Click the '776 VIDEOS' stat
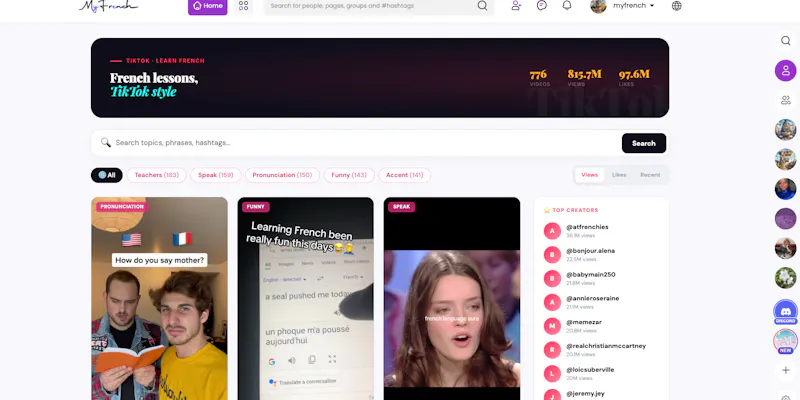The height and width of the screenshot is (400, 800). click(539, 78)
